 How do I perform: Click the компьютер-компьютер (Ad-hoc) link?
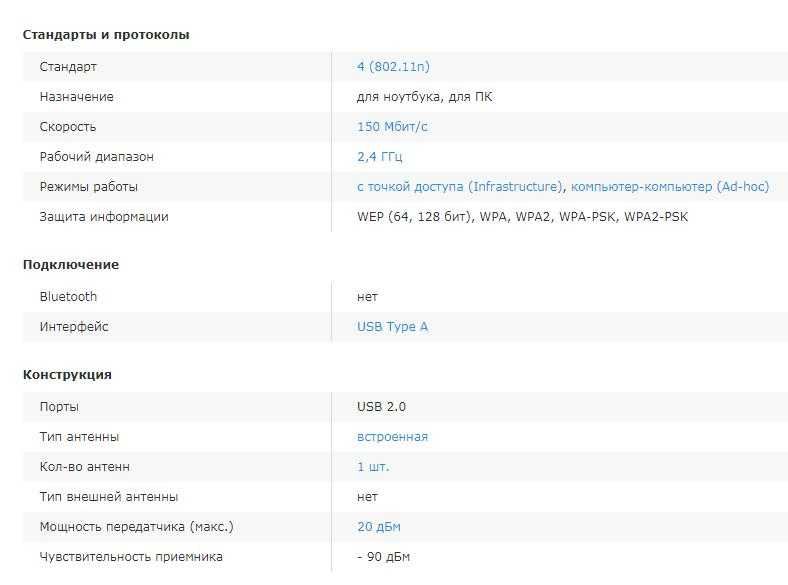coord(669,187)
